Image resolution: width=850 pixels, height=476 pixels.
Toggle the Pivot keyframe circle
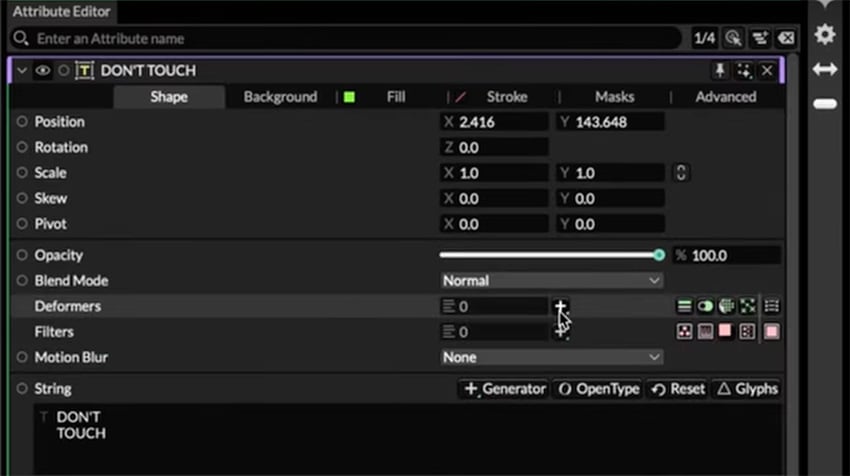click(x=22, y=223)
